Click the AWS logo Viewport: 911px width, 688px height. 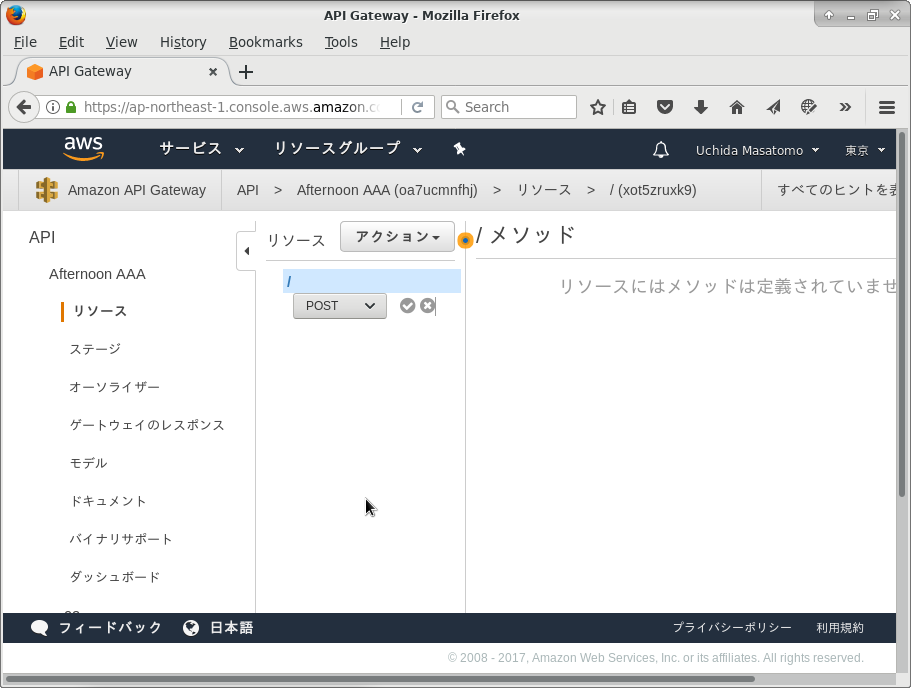tap(84, 149)
